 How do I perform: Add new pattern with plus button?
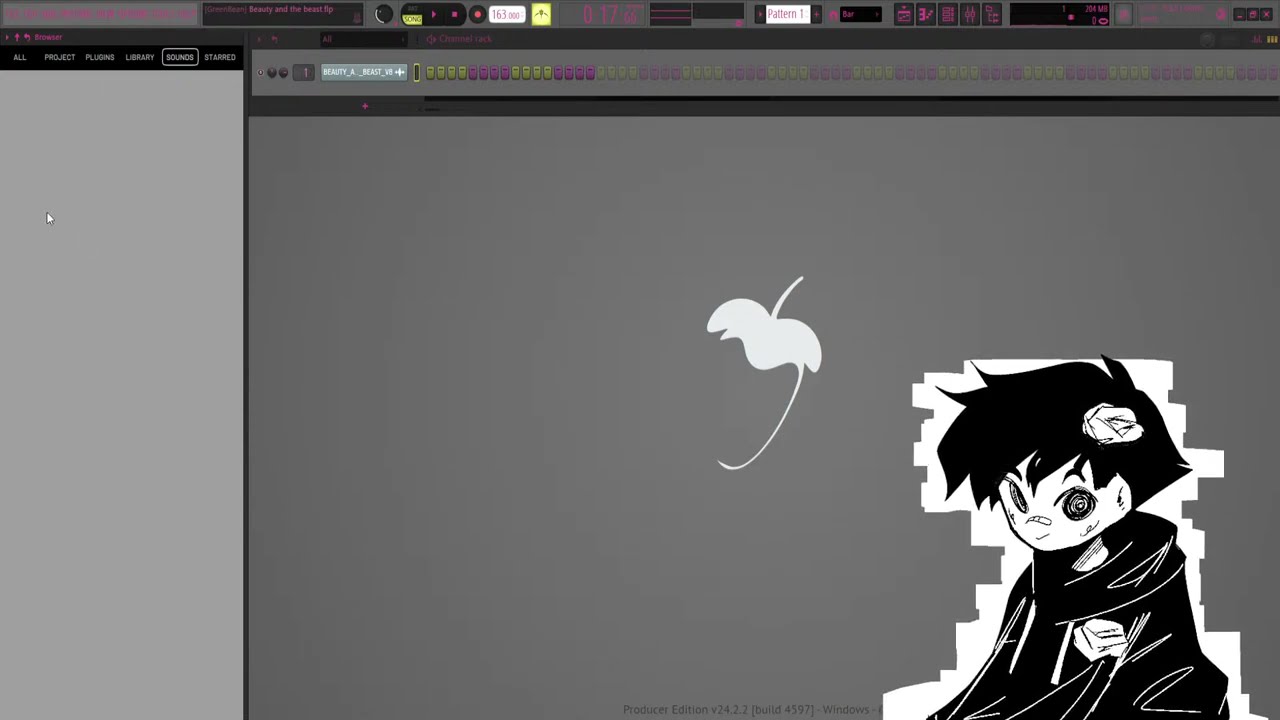tap(816, 14)
